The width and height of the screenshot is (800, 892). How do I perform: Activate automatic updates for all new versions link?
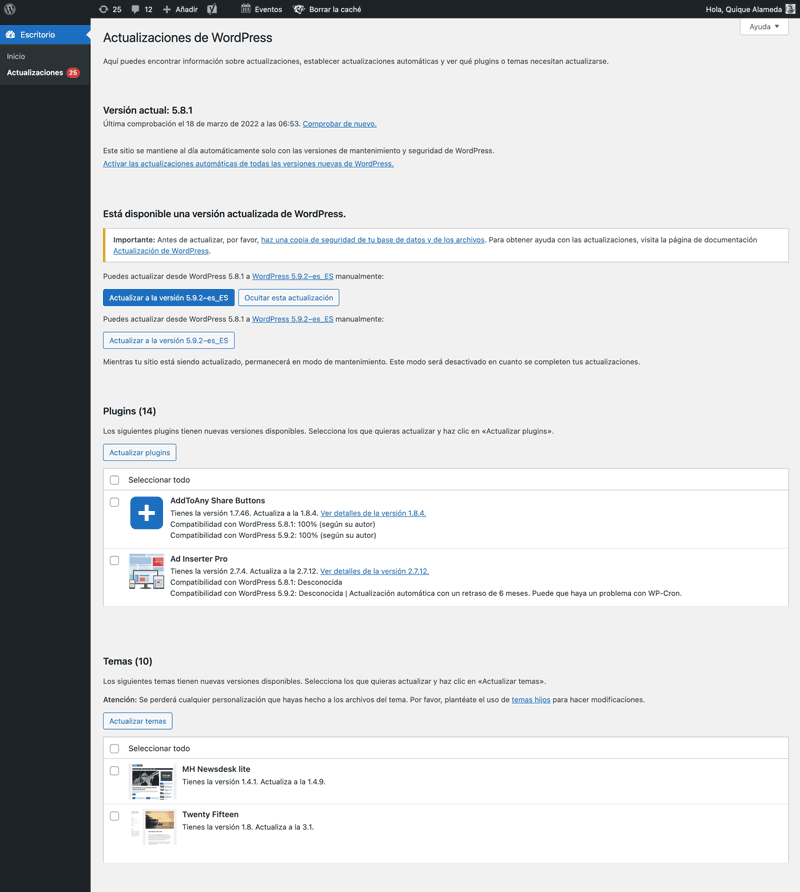click(248, 164)
